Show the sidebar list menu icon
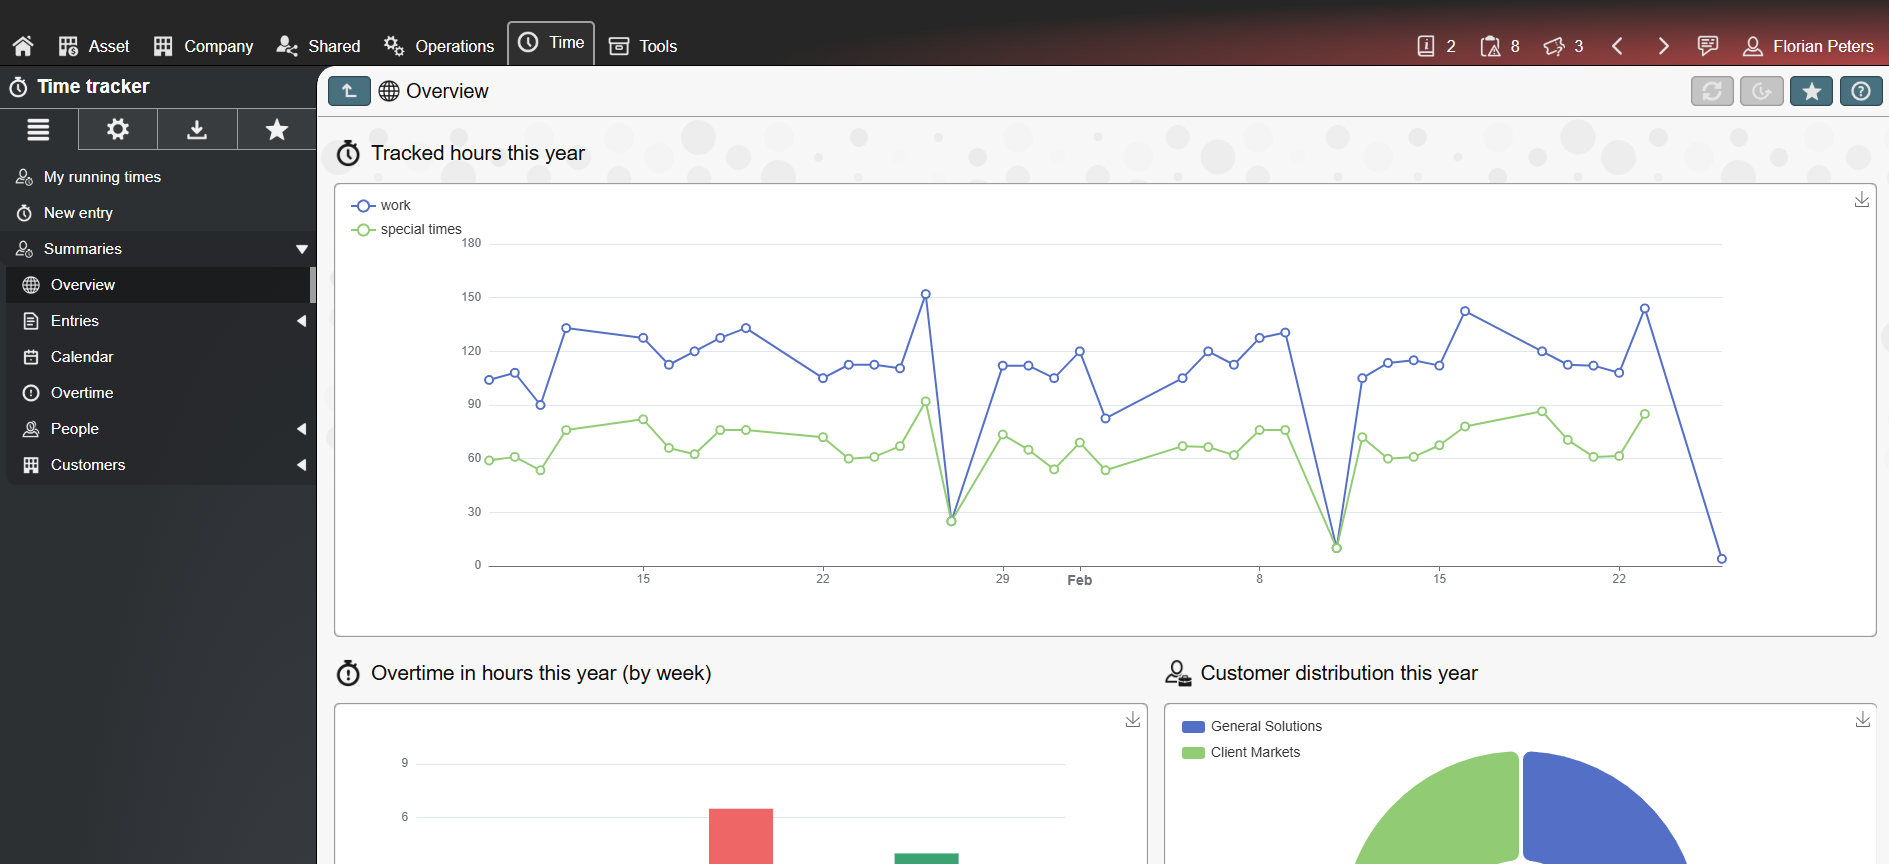This screenshot has width=1889, height=864. [x=38, y=129]
